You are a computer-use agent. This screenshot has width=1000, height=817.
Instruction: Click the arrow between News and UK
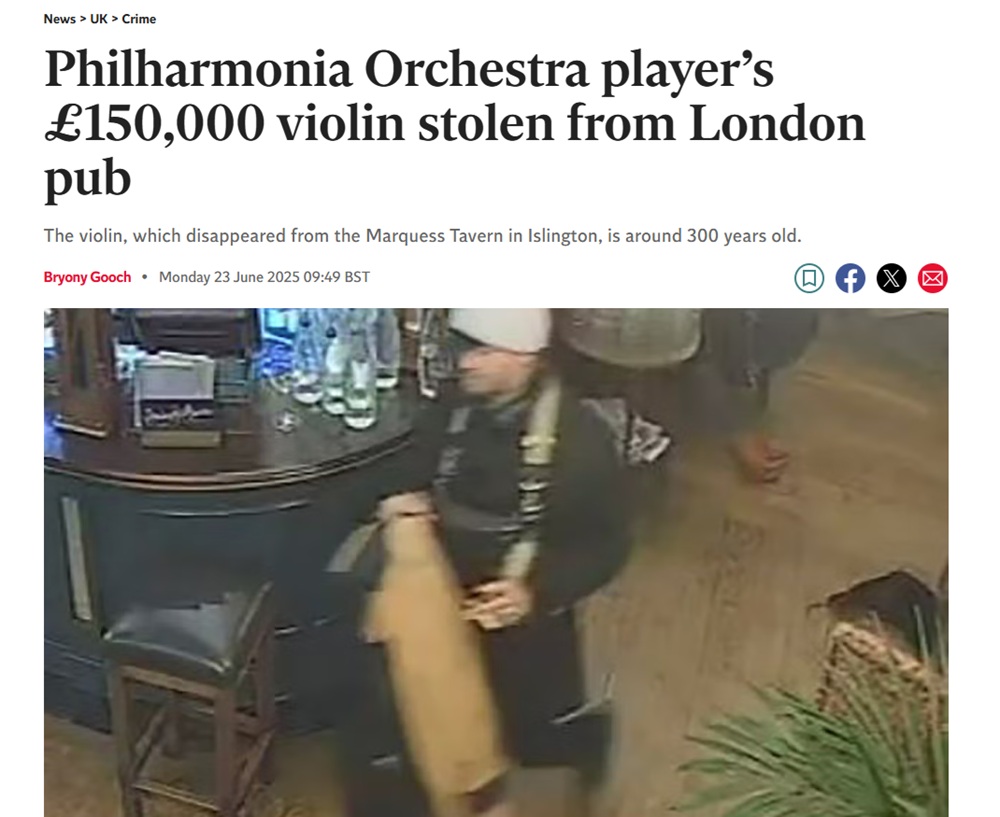(x=83, y=19)
